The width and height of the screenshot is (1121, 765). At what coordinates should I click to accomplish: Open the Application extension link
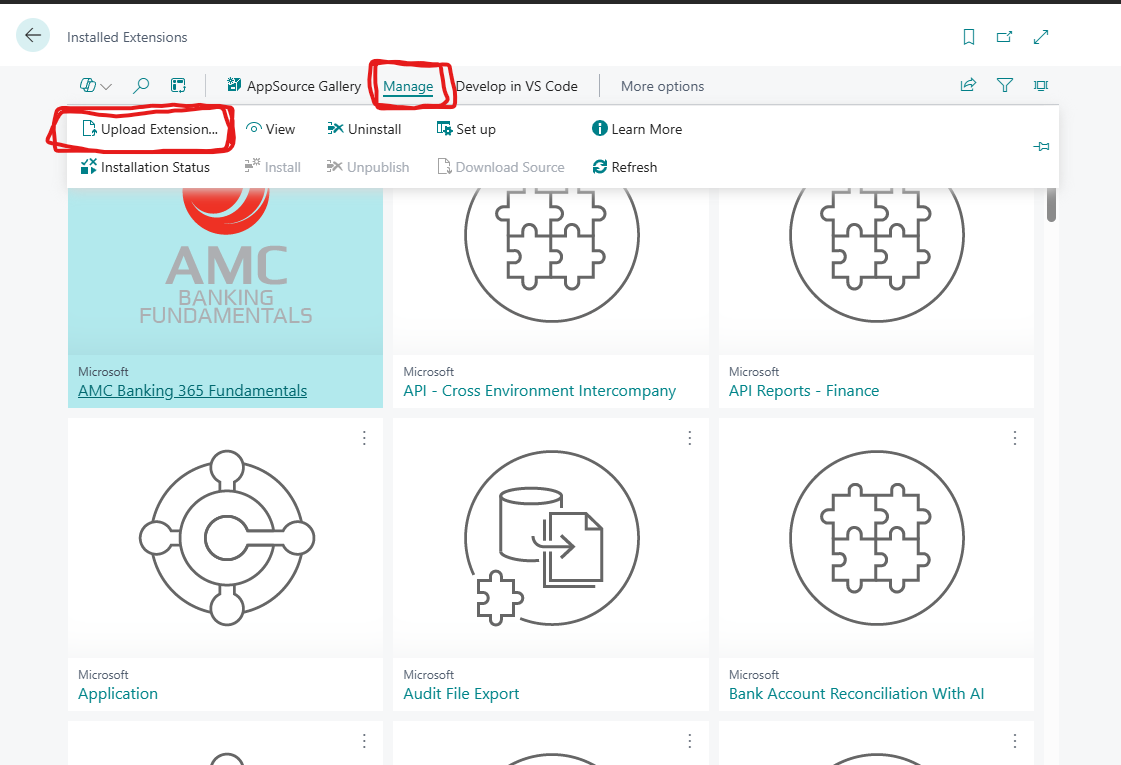pyautogui.click(x=118, y=694)
